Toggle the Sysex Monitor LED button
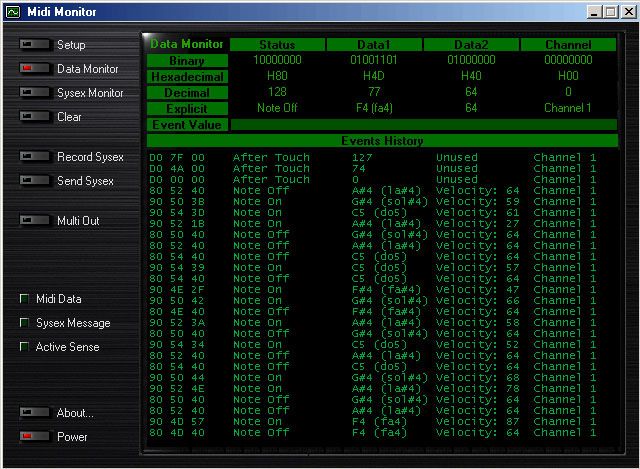640x469 pixels. [x=35, y=92]
